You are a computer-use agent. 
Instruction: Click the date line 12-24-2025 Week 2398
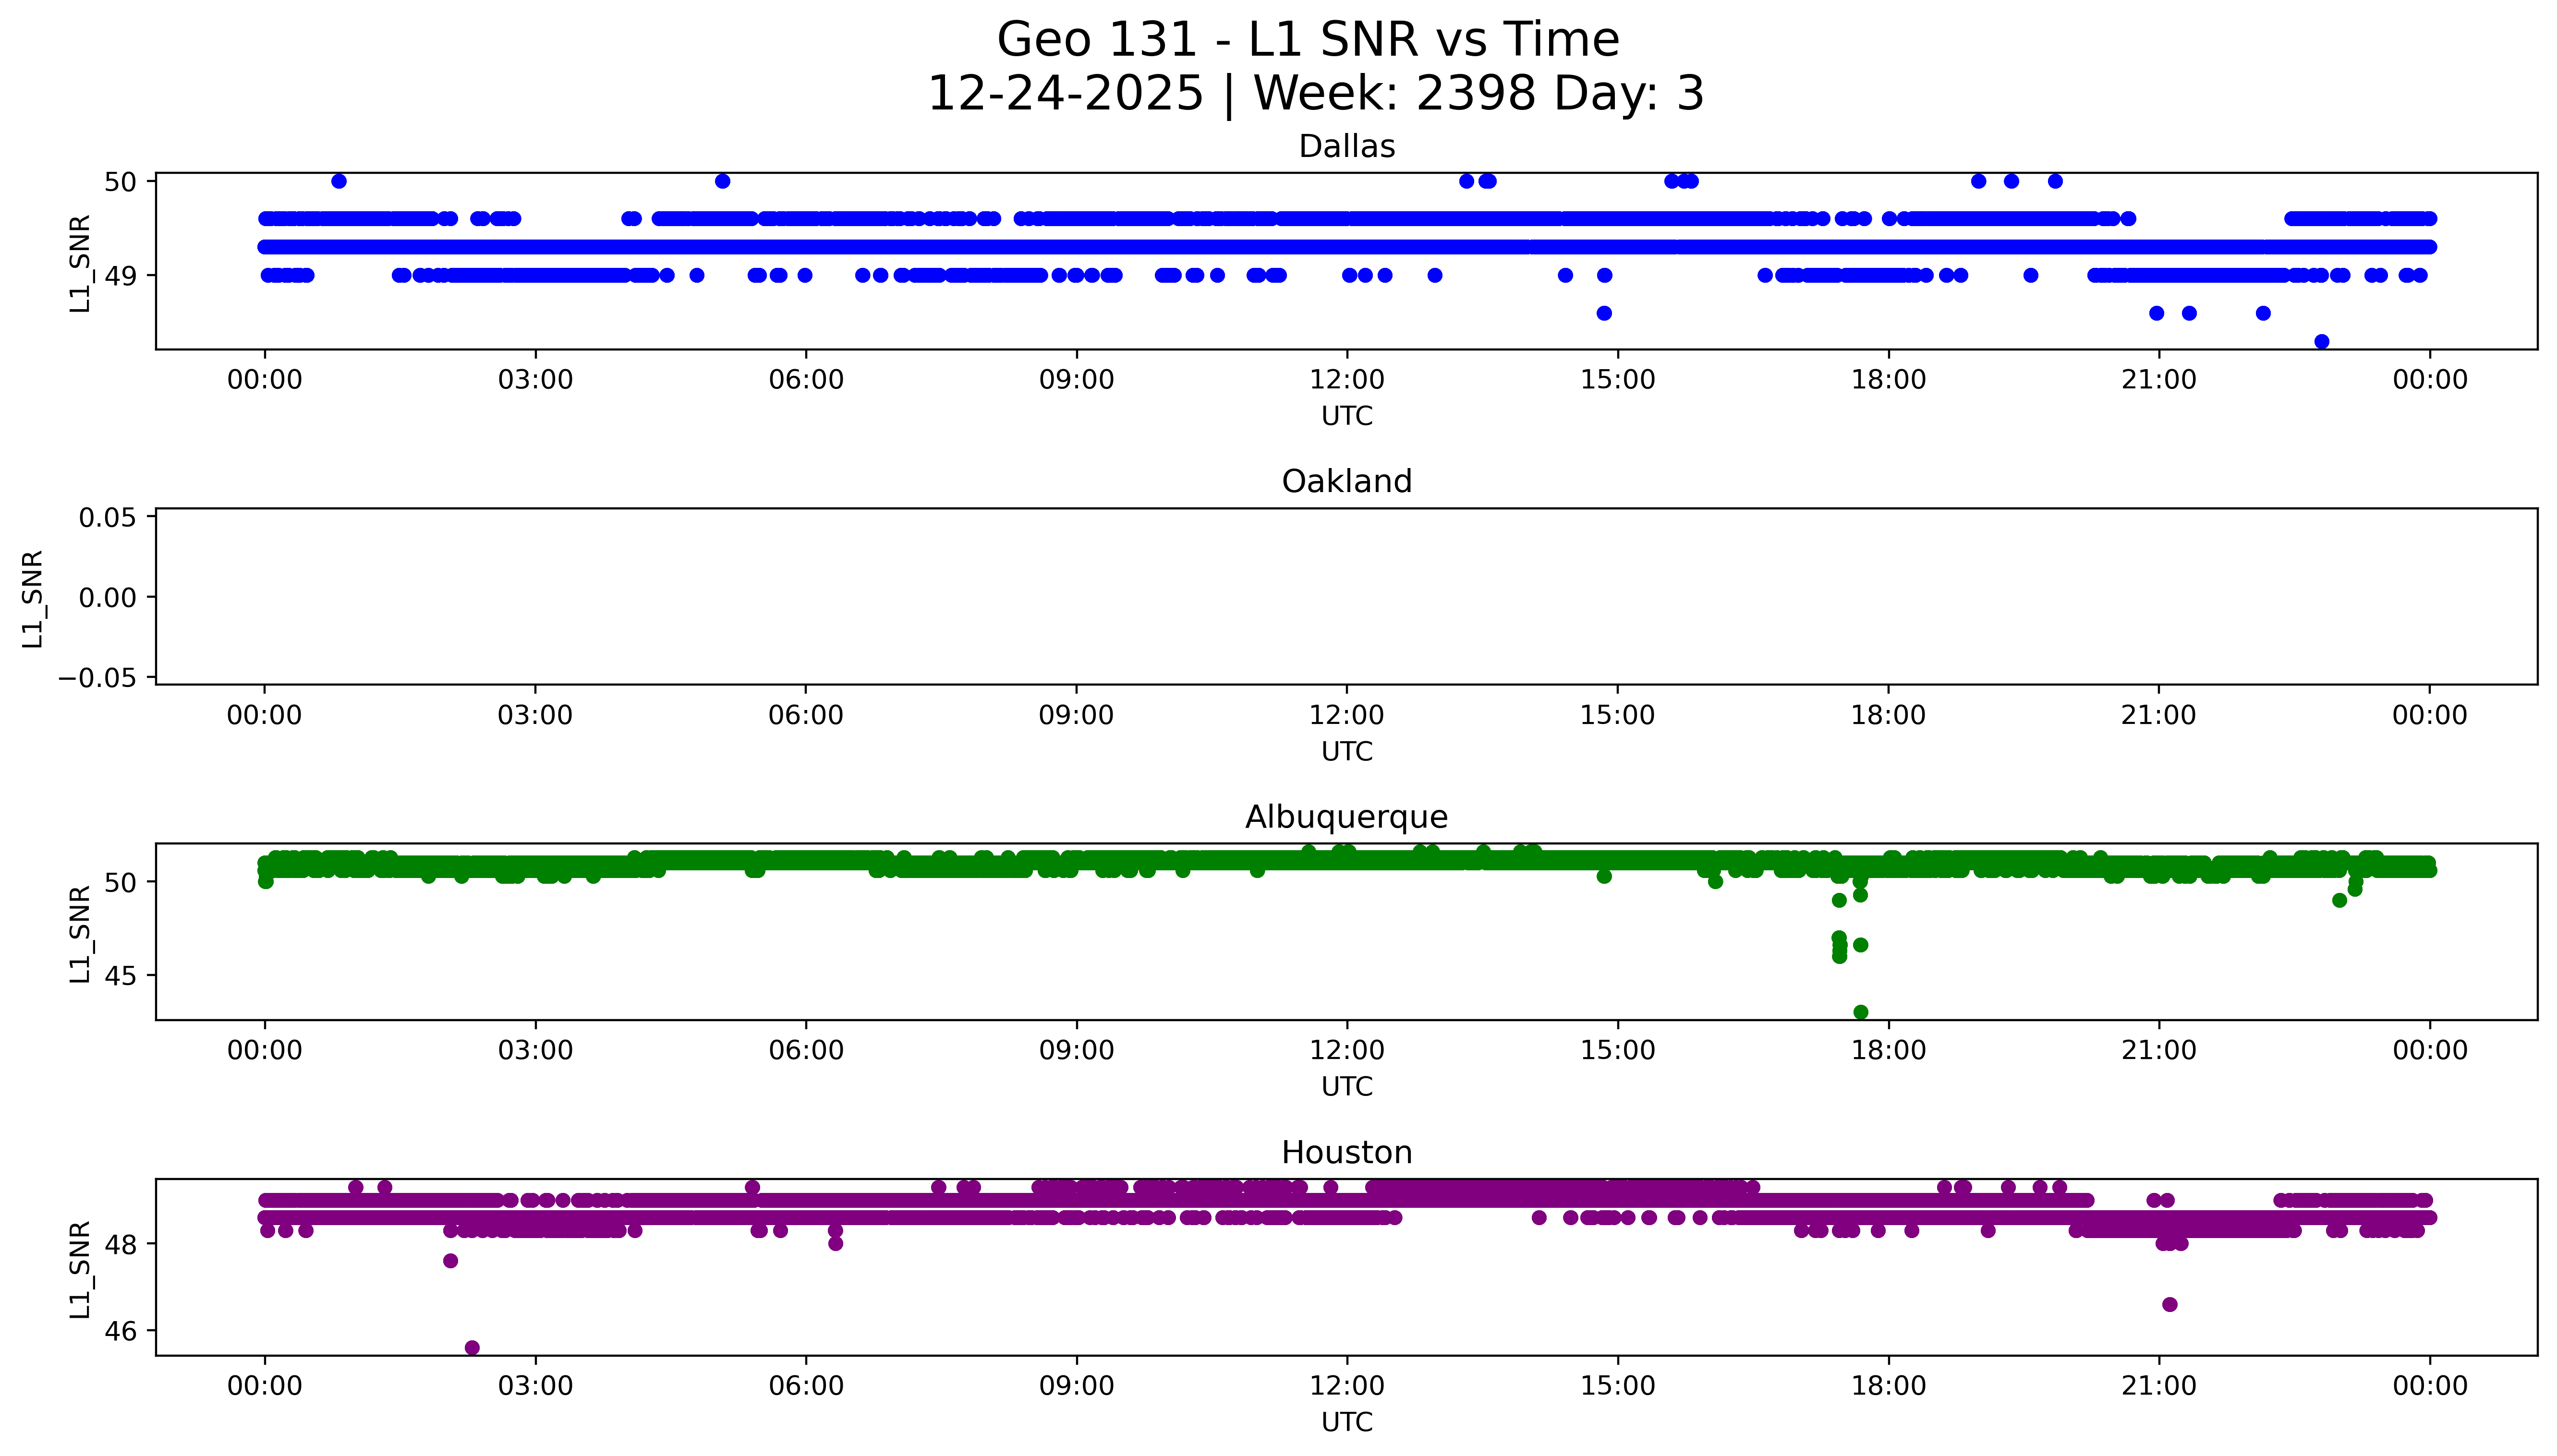[x=1315, y=94]
